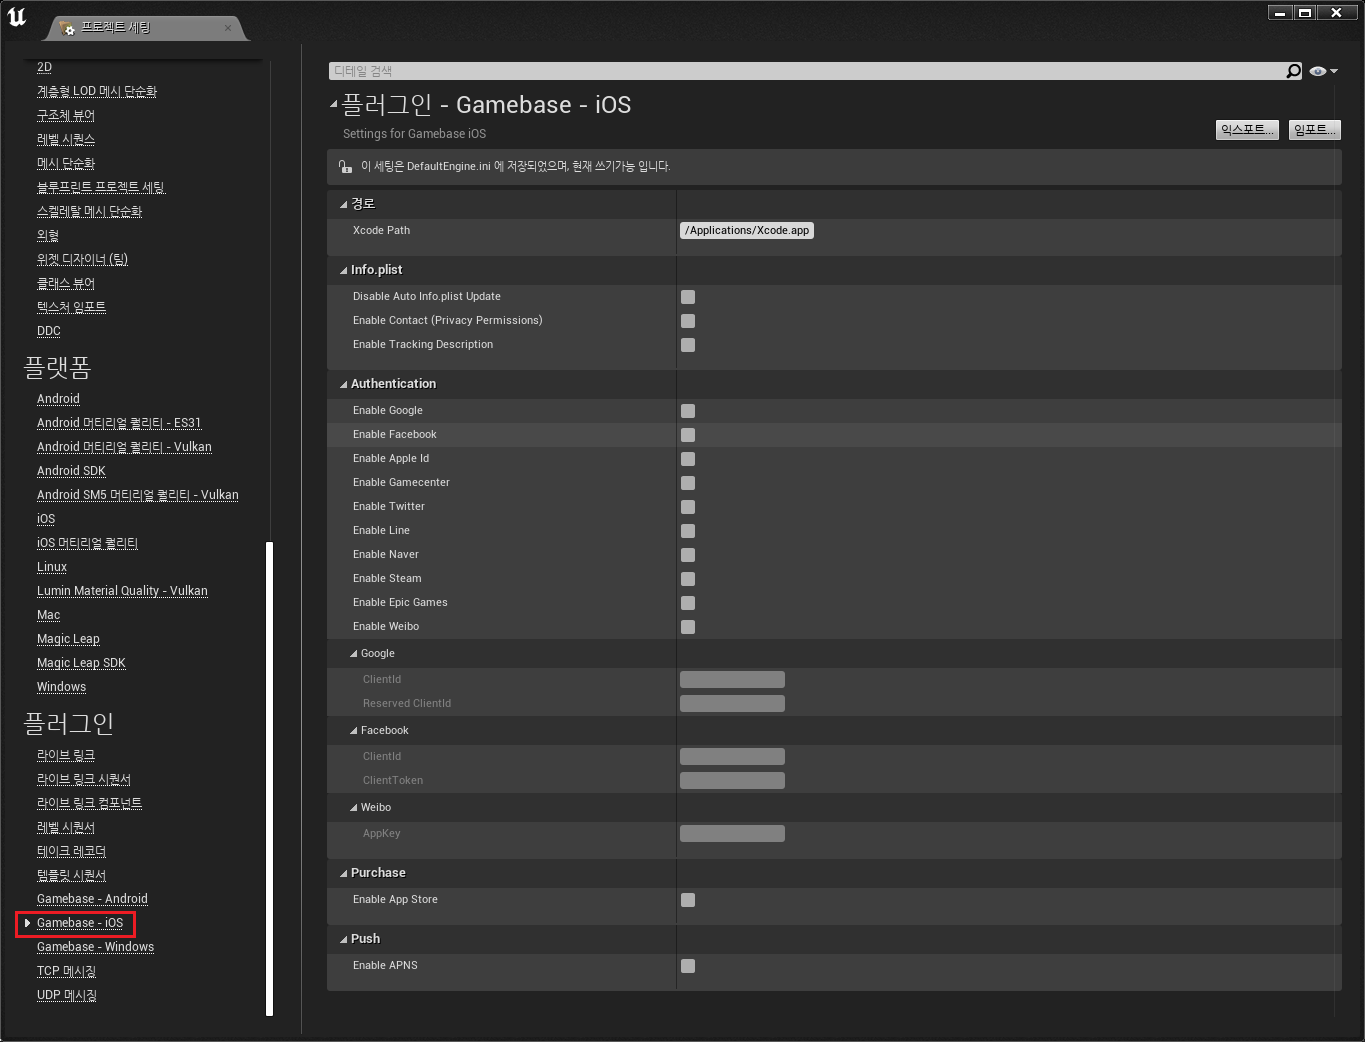Collapse the Google subsection

(x=353, y=654)
